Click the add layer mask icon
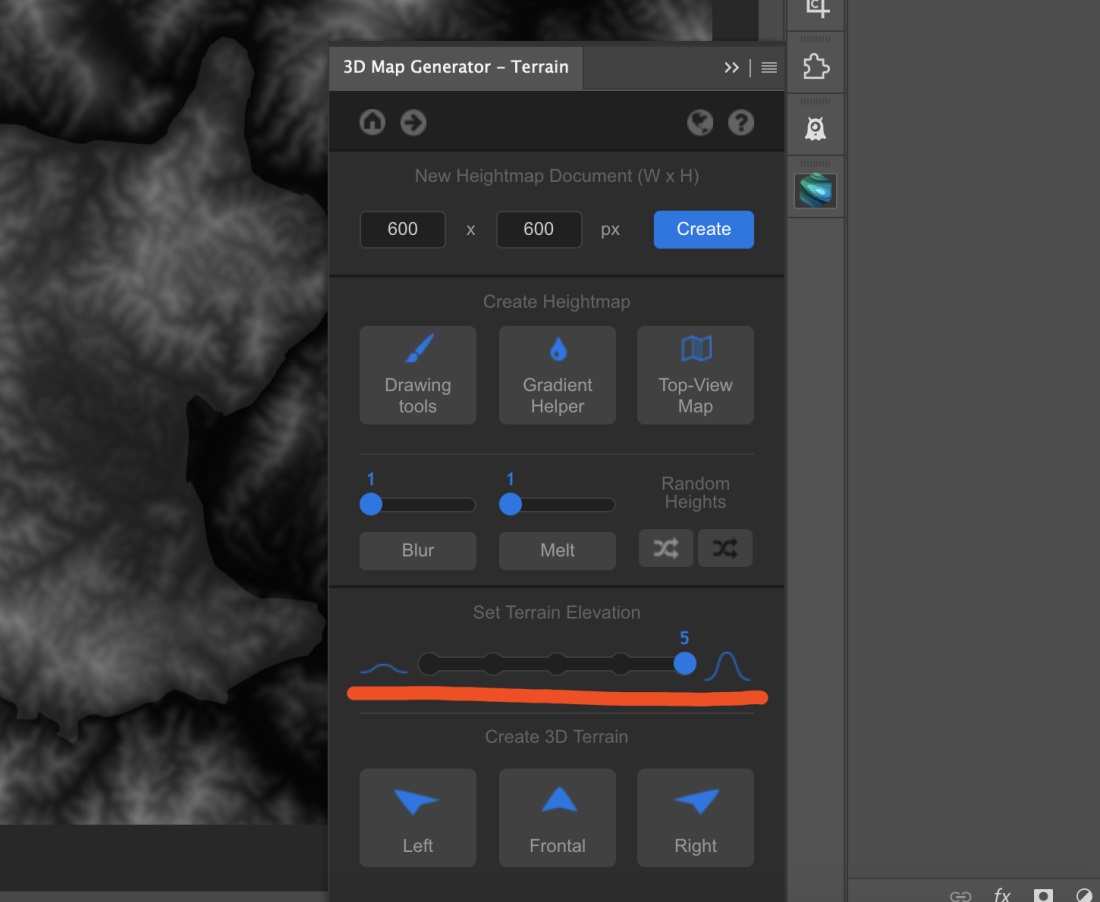The width and height of the screenshot is (1100, 902). click(1043, 896)
